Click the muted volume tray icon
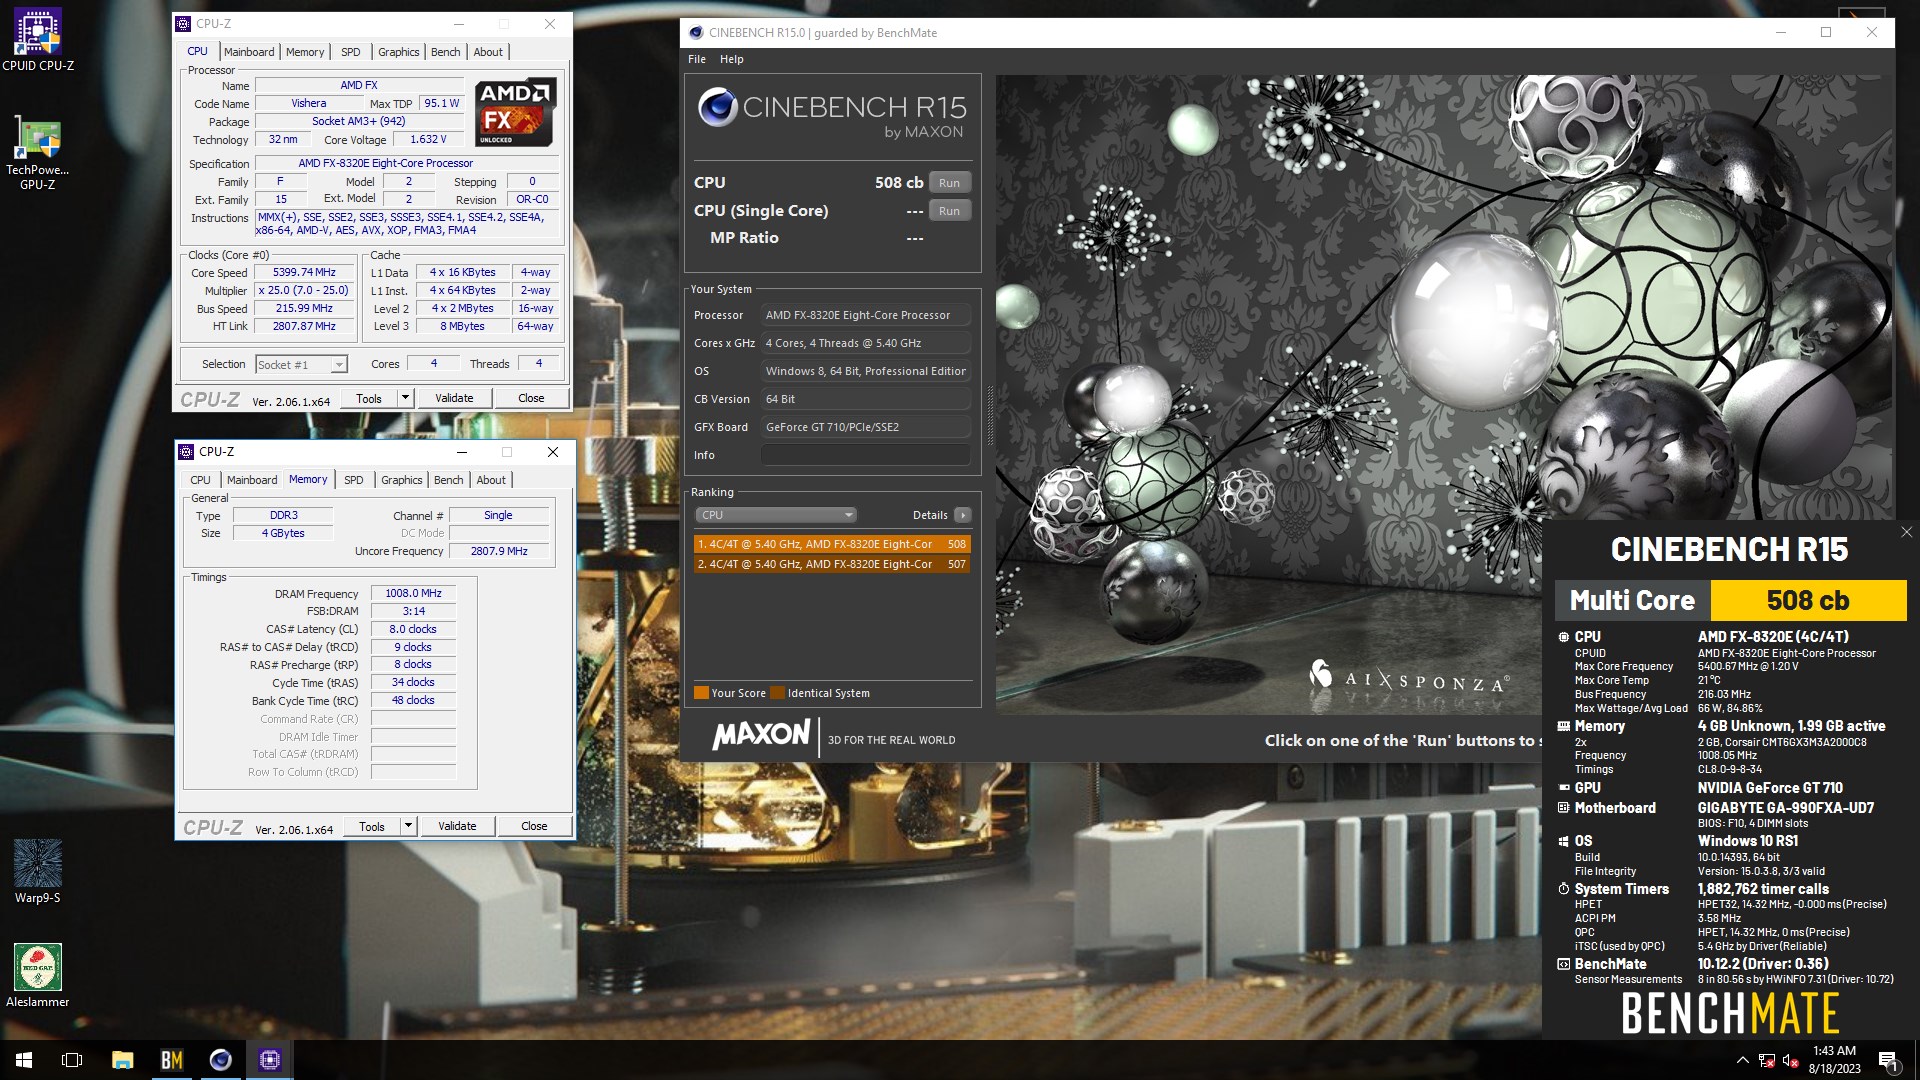Screen dimensions: 1920x1080 pos(1791,1061)
